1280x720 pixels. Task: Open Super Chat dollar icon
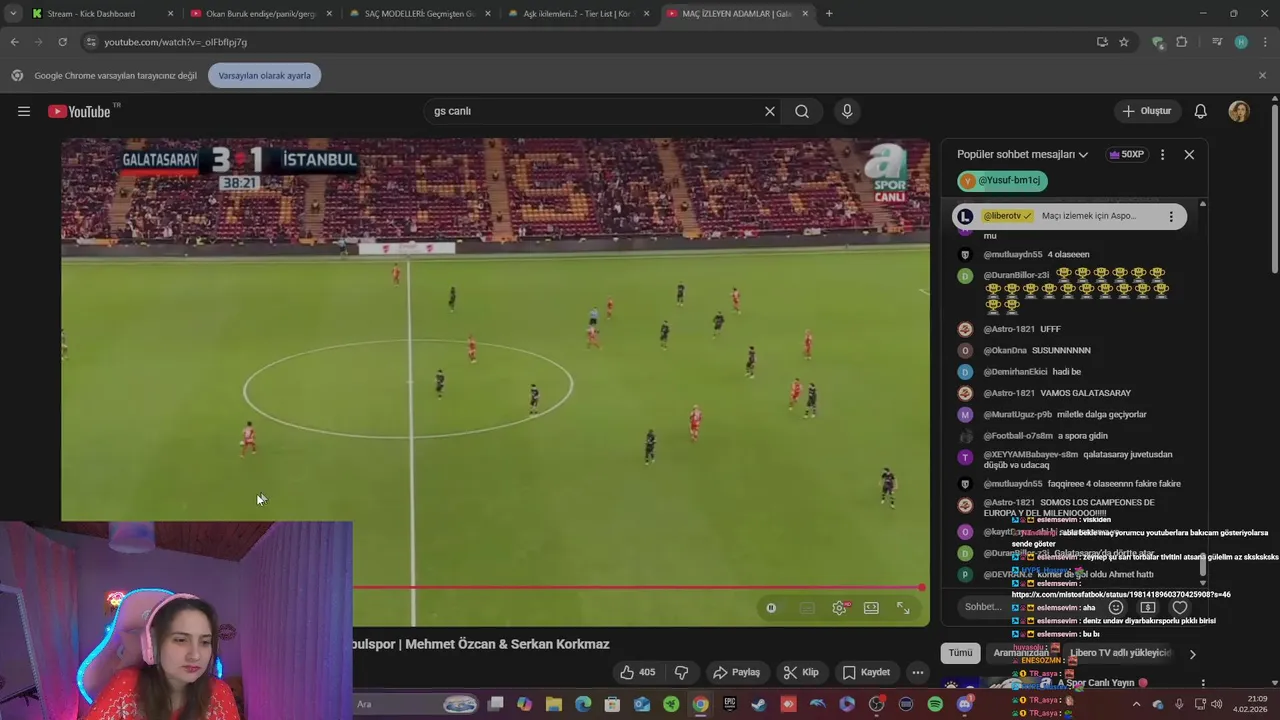pos(1148,607)
